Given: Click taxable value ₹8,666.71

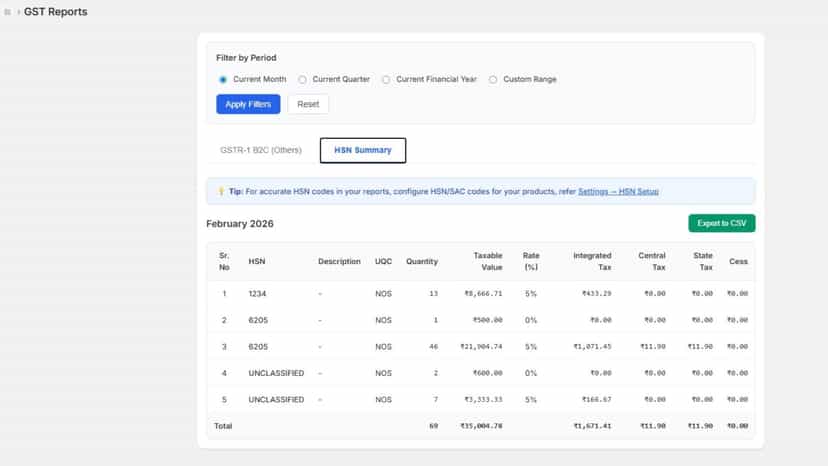Looking at the screenshot, I should coord(483,294).
